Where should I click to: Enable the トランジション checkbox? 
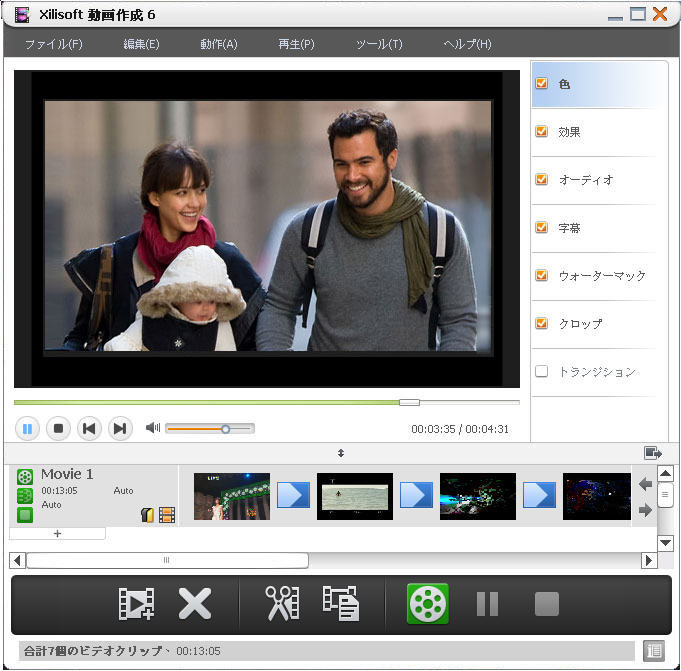(542, 372)
